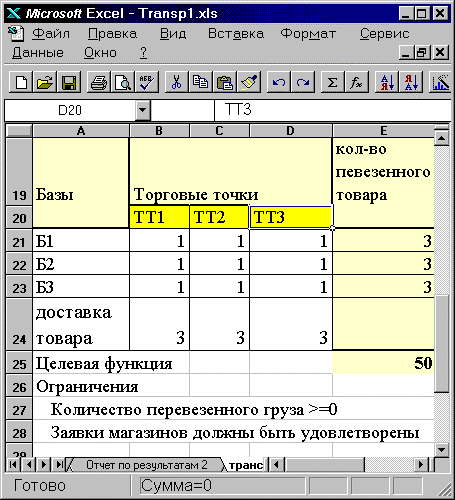This screenshot has width=455, height=500.
Task: Select the Format Painter brush icon
Action: click(x=248, y=82)
